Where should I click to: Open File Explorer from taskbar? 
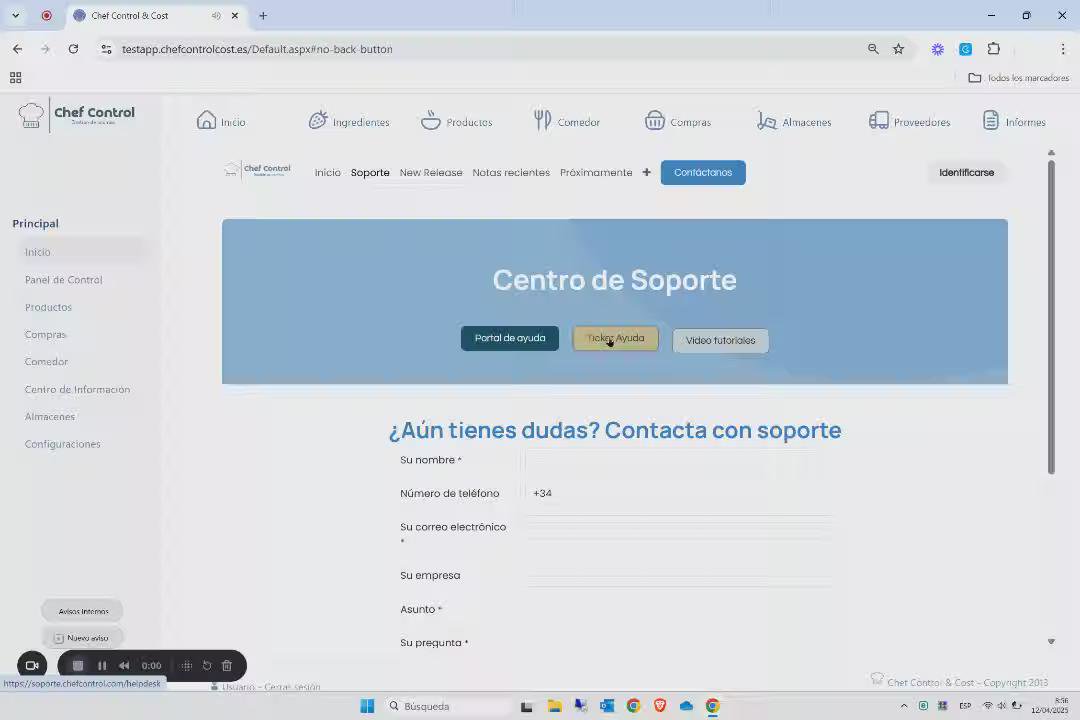pos(554,706)
